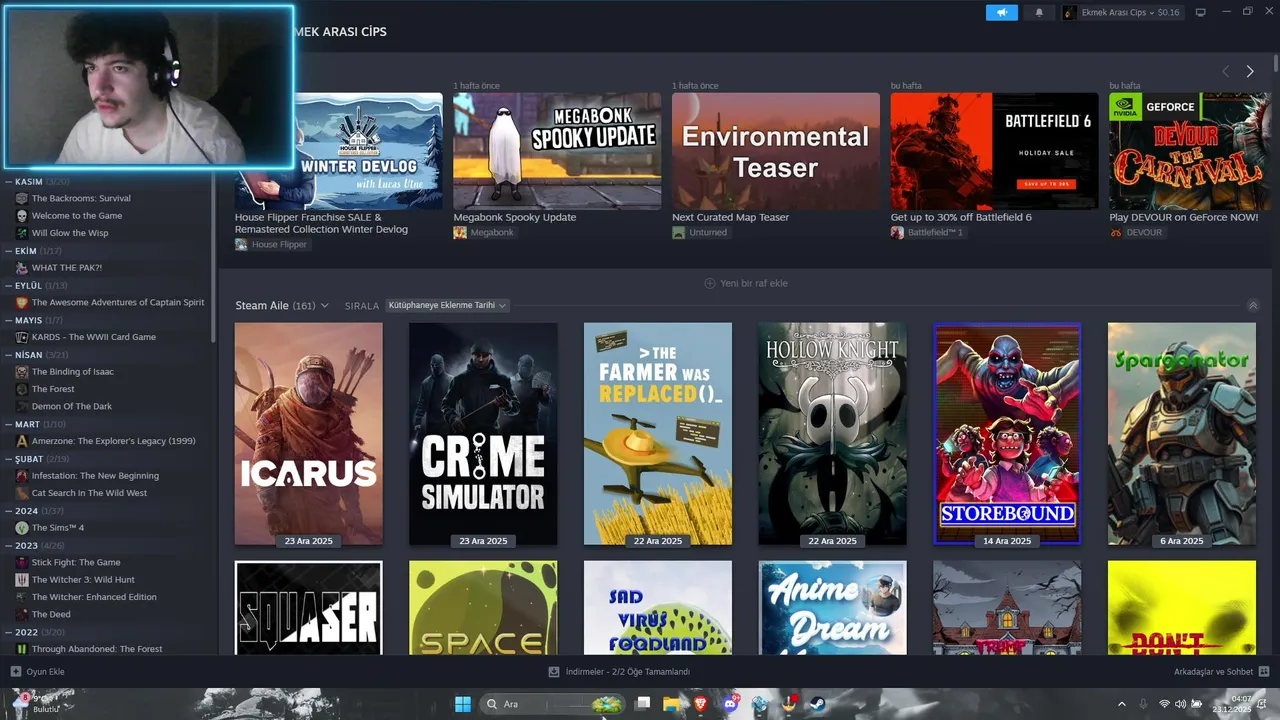Click the Unturned game label under news
1280x720 pixels.
tap(700, 232)
